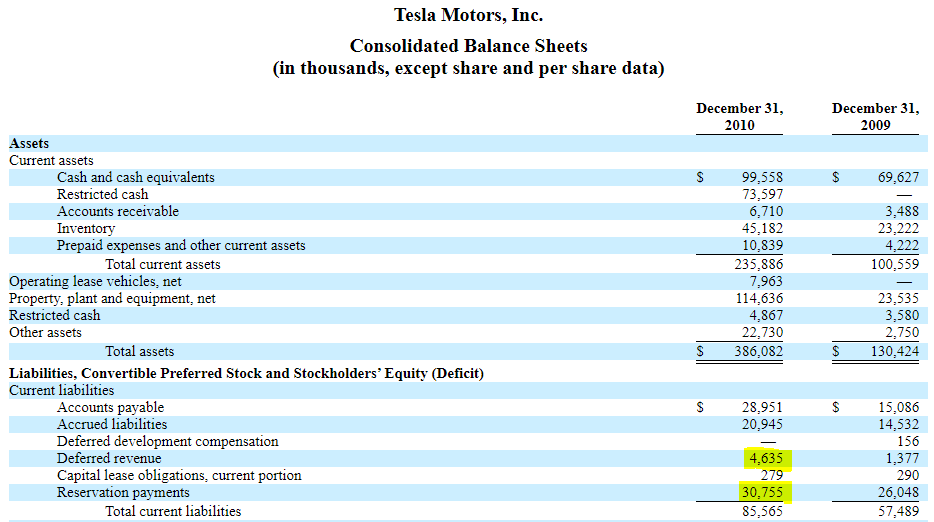Select the Total current liabilities label
This screenshot has width=934, height=522.
[x=173, y=511]
